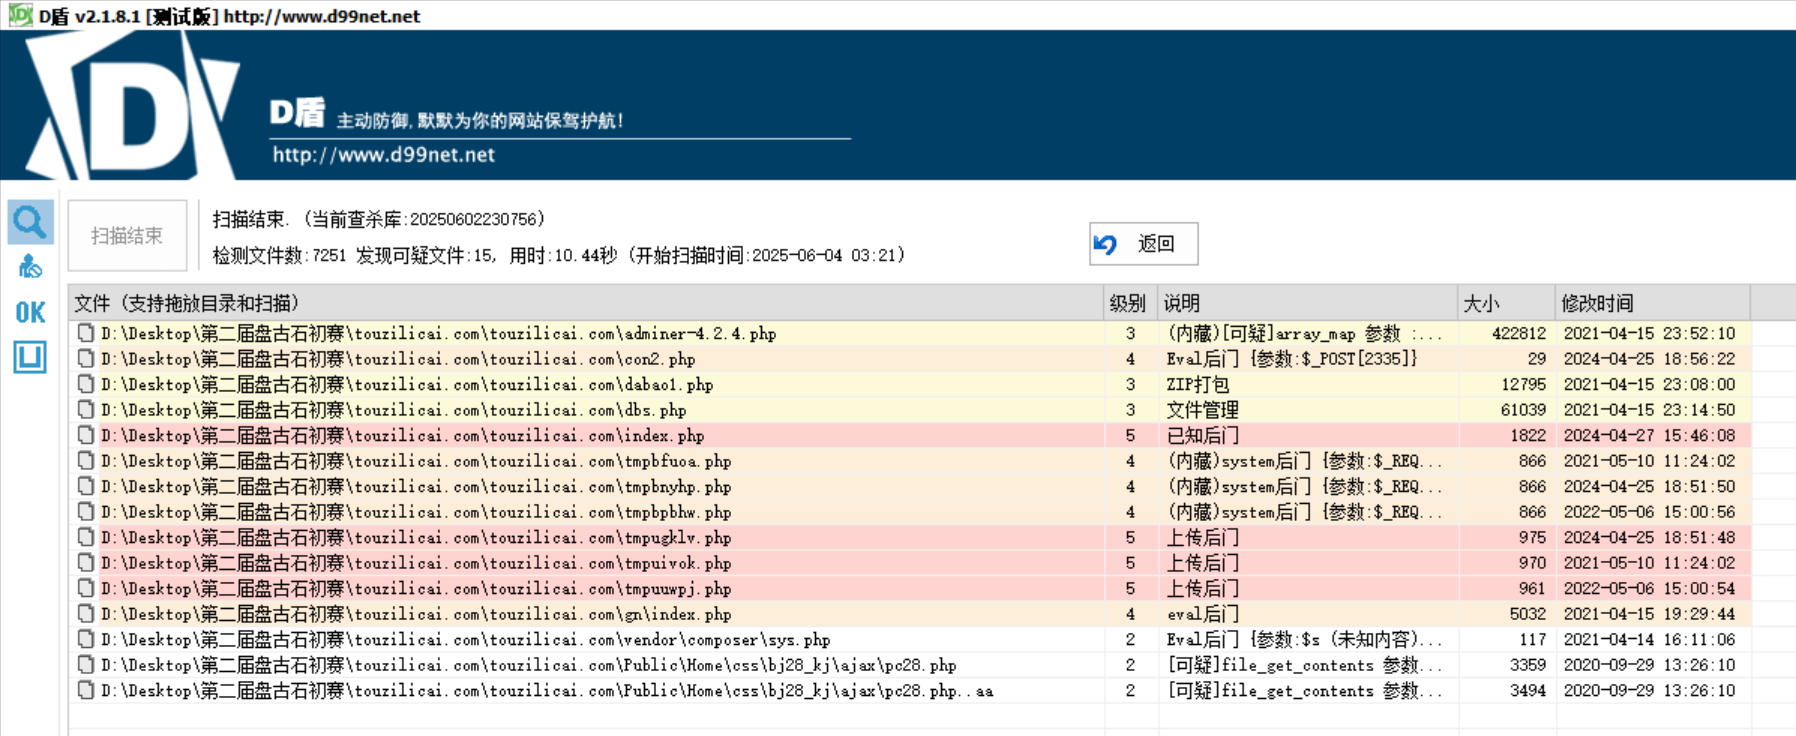Click the file icon beside con2.php
Viewport: 1796px width, 736px height.
pyautogui.click(x=86, y=359)
